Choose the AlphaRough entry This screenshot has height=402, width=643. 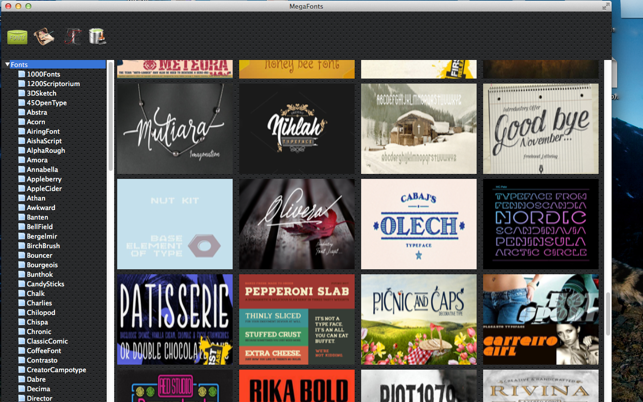coord(46,150)
